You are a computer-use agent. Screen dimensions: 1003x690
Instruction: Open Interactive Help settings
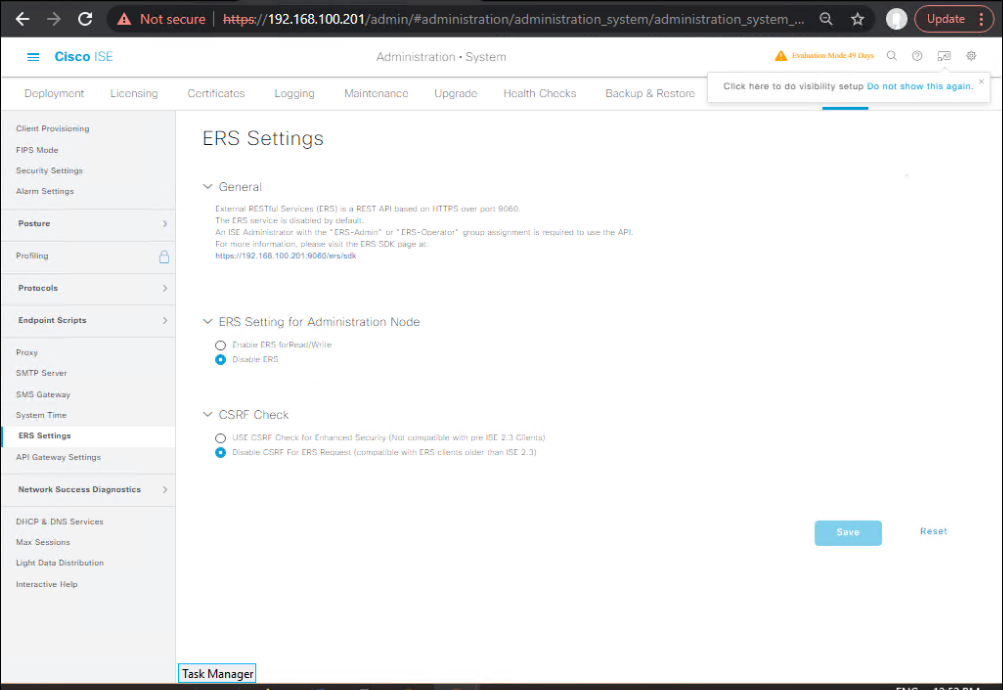[47, 584]
